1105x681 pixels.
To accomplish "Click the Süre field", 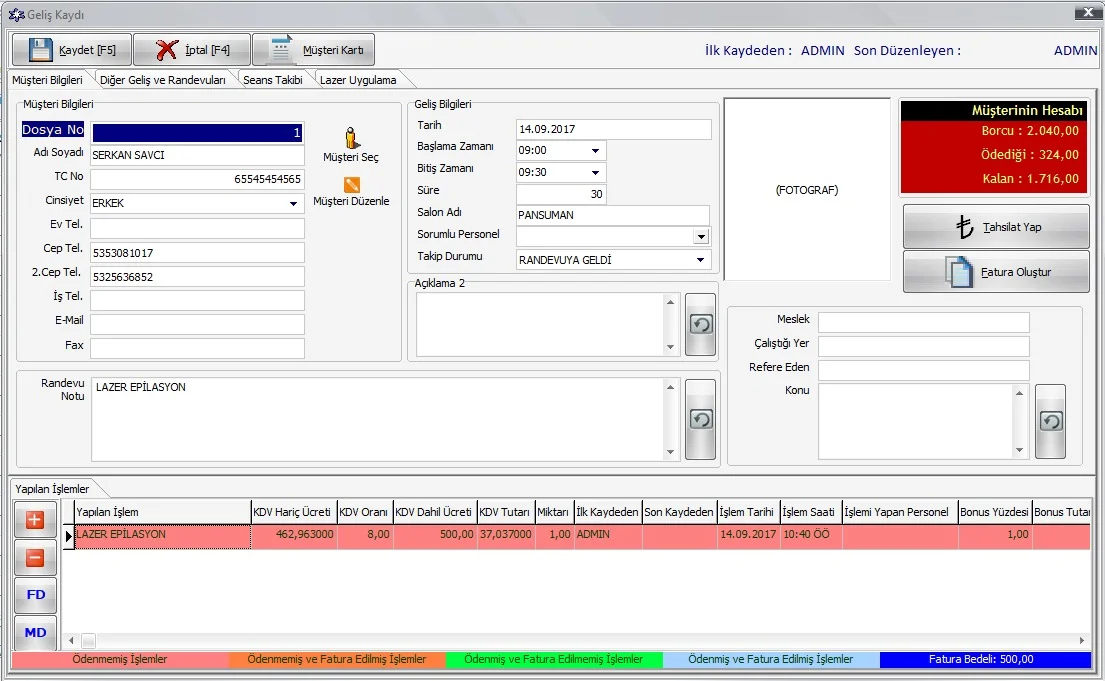I will (561, 194).
